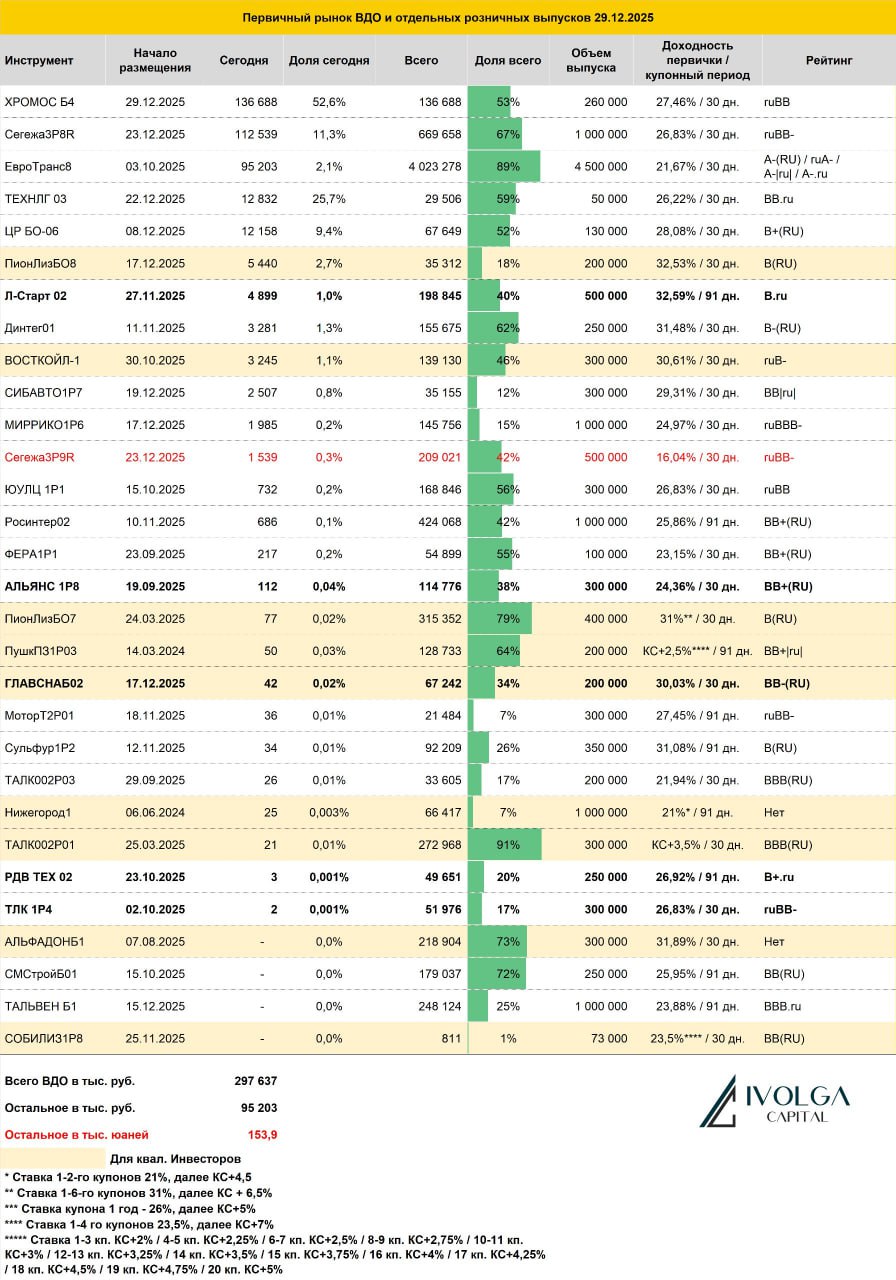Click the ГЛАВСНАБ02 bold instrument name

click(x=46, y=684)
